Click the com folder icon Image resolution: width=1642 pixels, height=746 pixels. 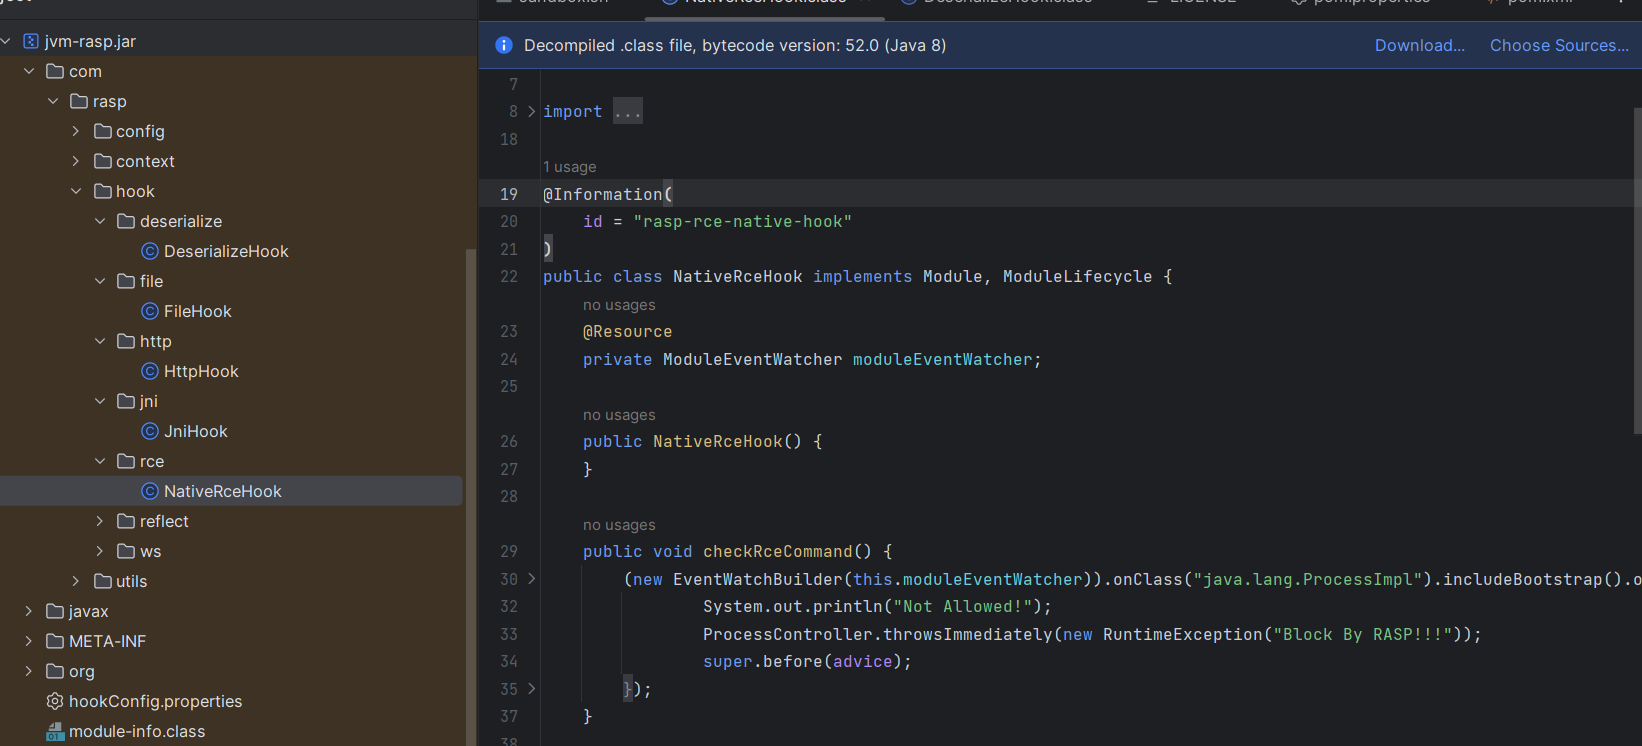[55, 71]
